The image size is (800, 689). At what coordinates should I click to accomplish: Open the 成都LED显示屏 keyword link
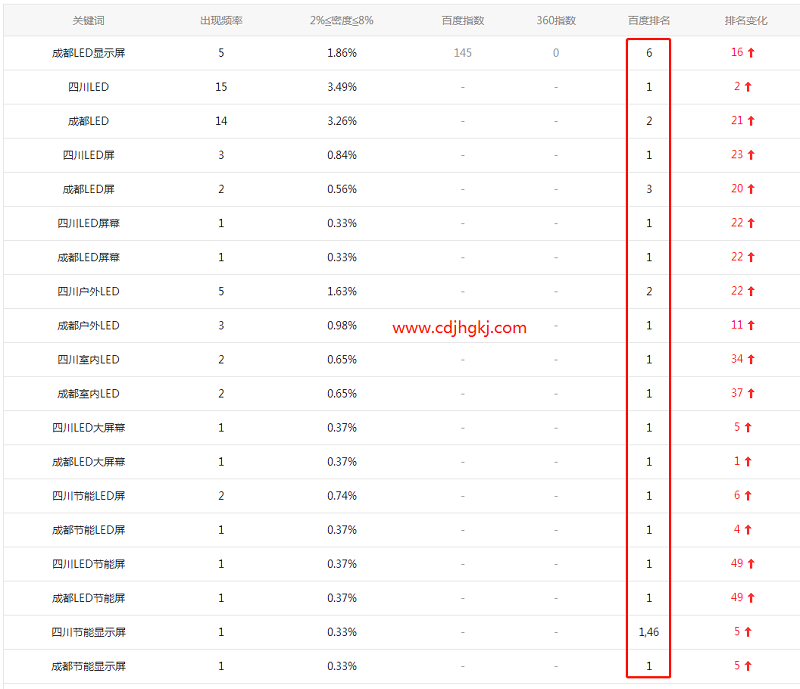[x=88, y=53]
